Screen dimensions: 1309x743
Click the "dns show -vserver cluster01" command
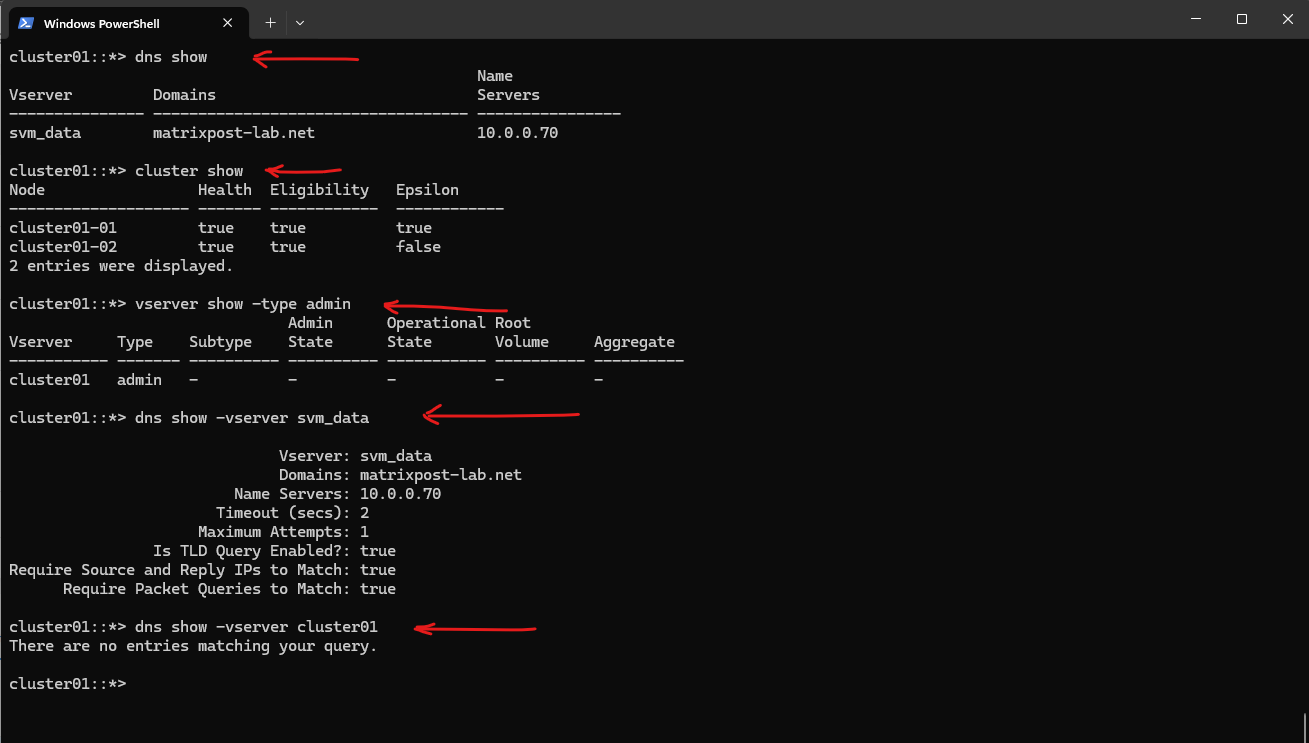coord(256,627)
